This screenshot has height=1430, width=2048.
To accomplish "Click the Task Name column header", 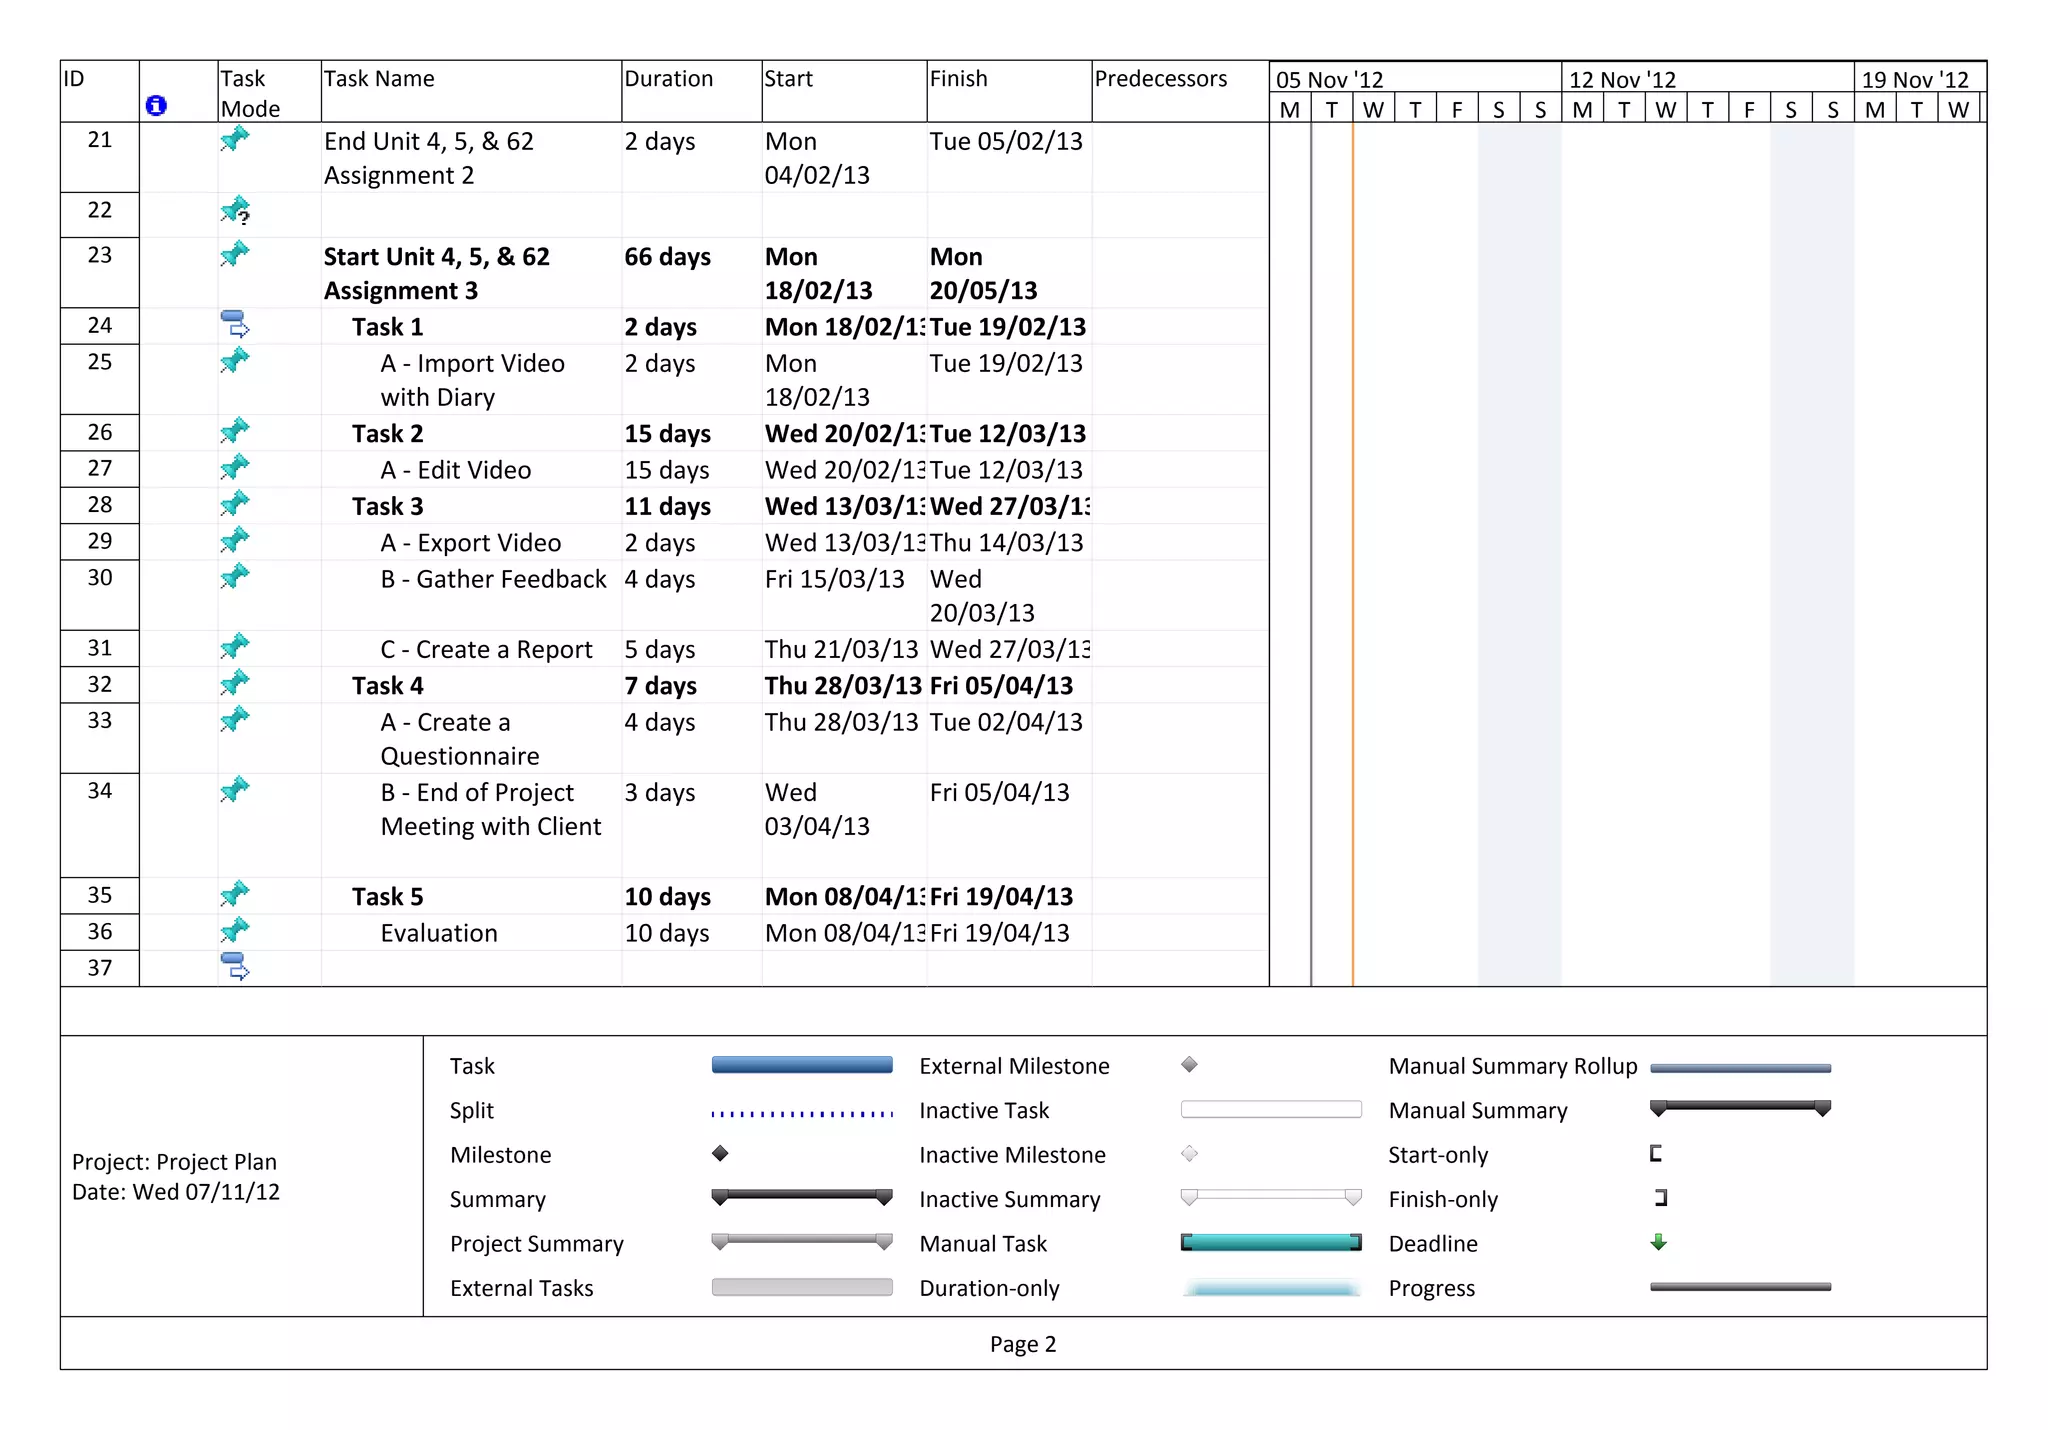I will (471, 91).
